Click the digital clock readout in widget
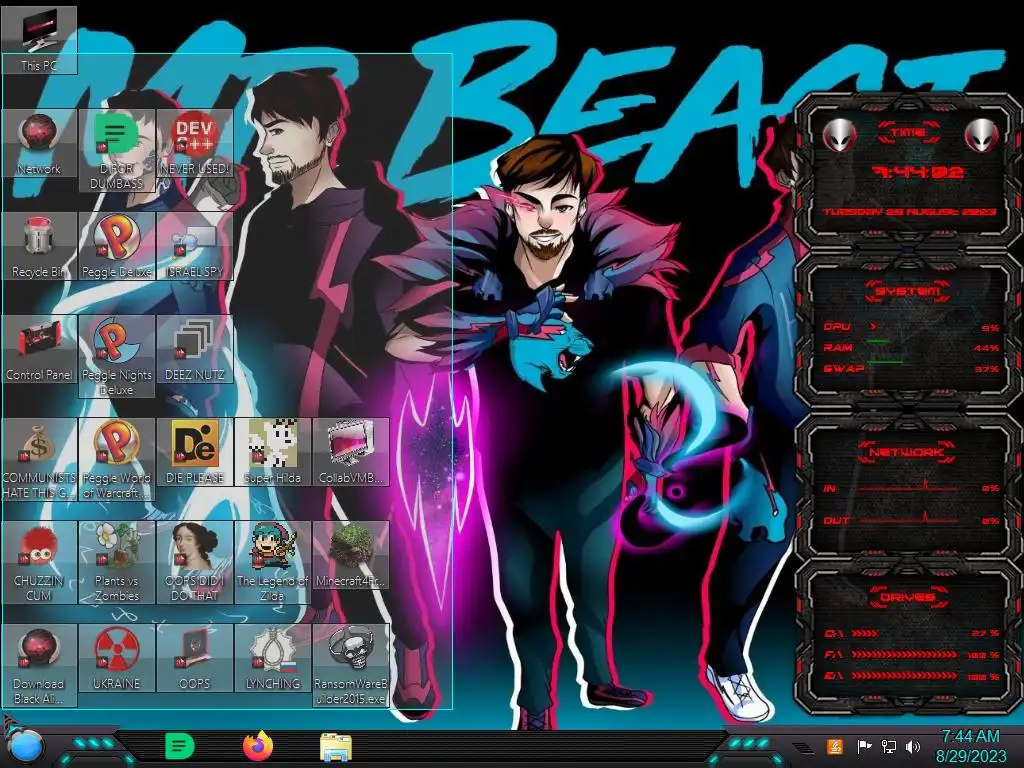The width and height of the screenshot is (1024, 768). click(918, 172)
